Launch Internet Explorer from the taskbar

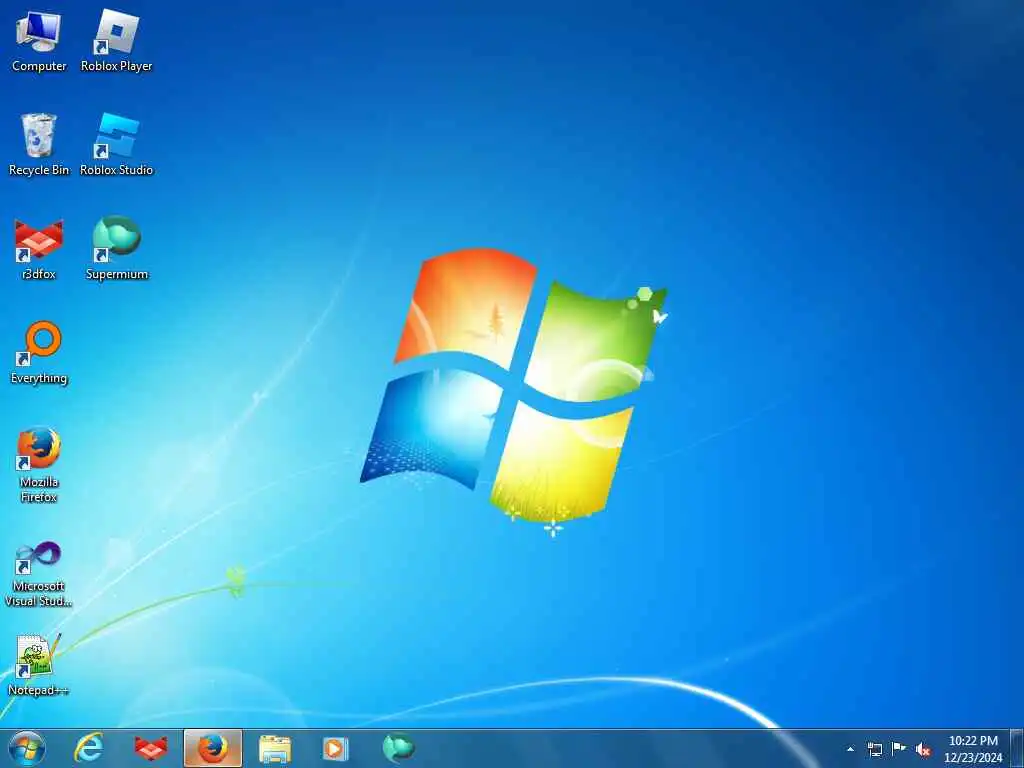(x=89, y=748)
